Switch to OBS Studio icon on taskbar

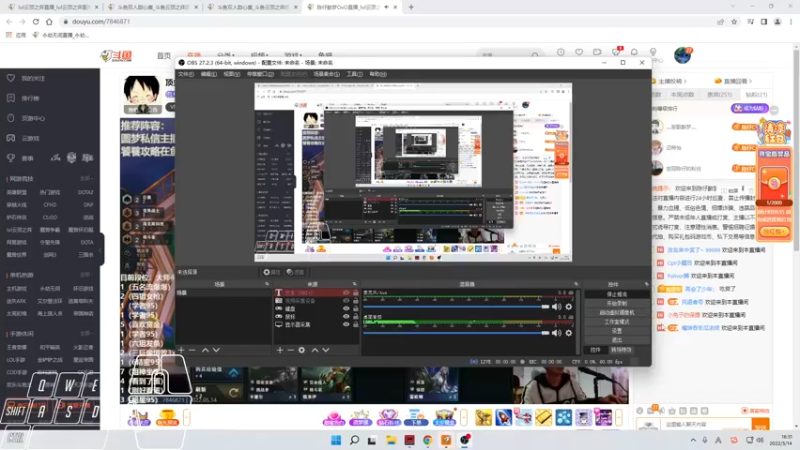(x=464, y=440)
